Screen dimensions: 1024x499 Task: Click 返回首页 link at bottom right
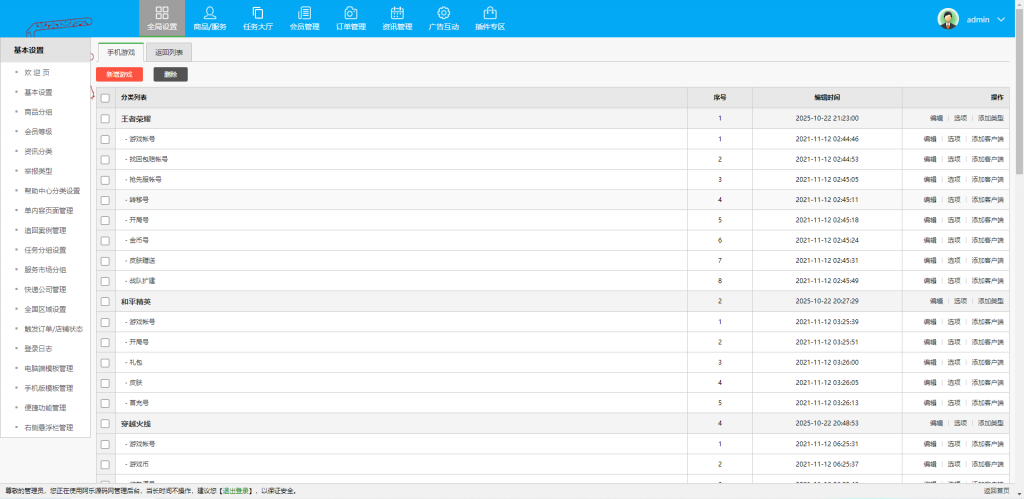click(x=996, y=491)
